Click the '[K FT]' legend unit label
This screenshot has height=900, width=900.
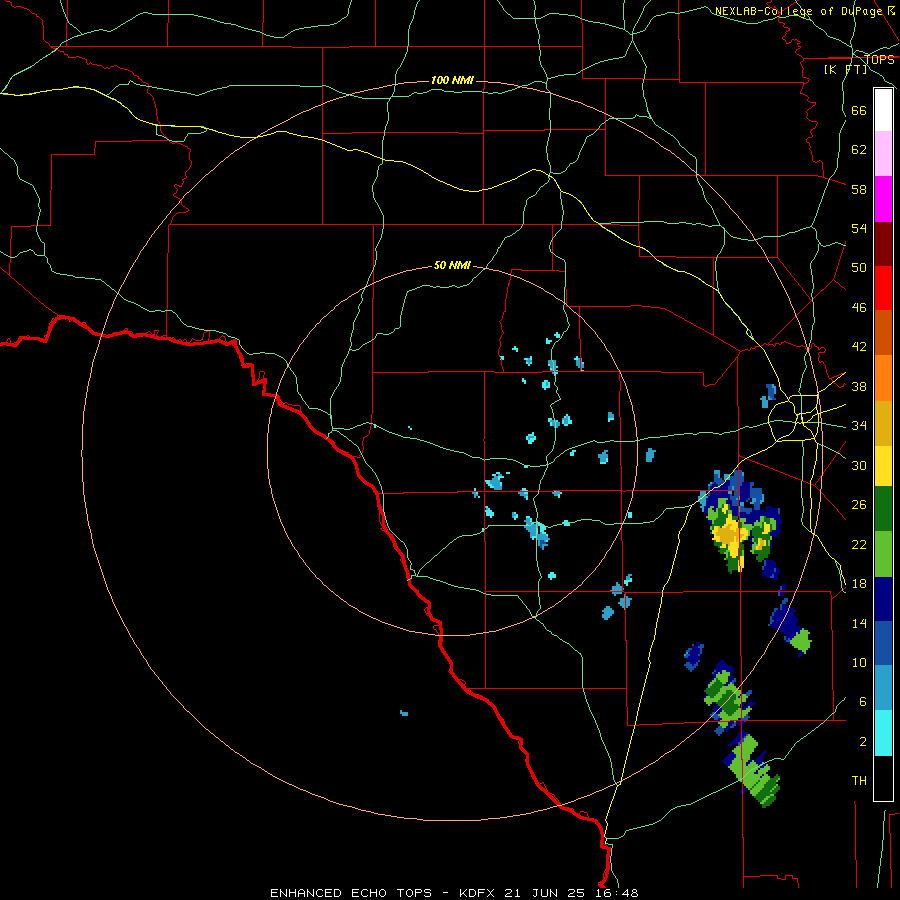[845, 70]
